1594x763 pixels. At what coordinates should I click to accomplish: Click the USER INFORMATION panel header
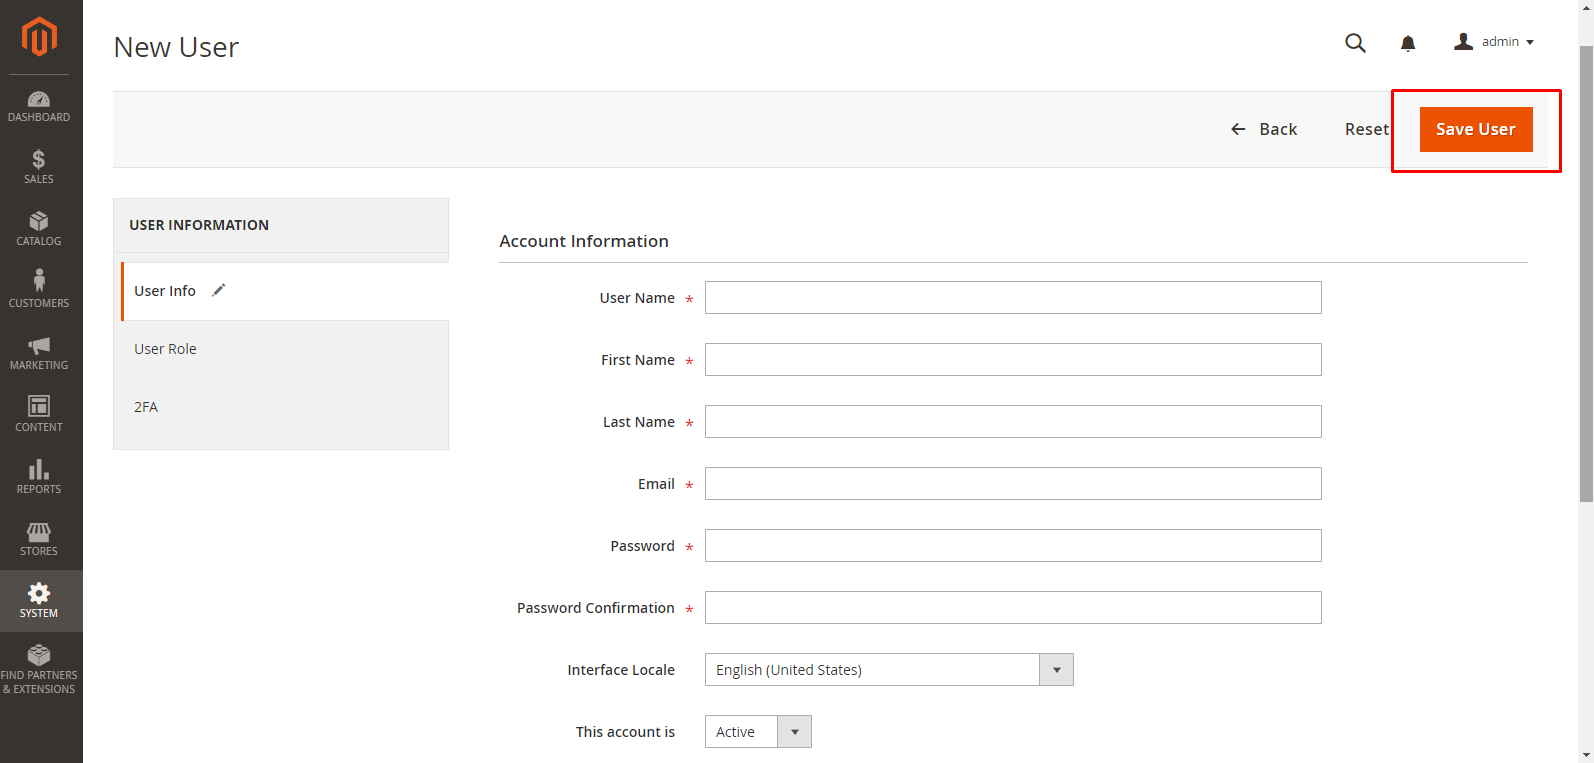[x=281, y=225]
